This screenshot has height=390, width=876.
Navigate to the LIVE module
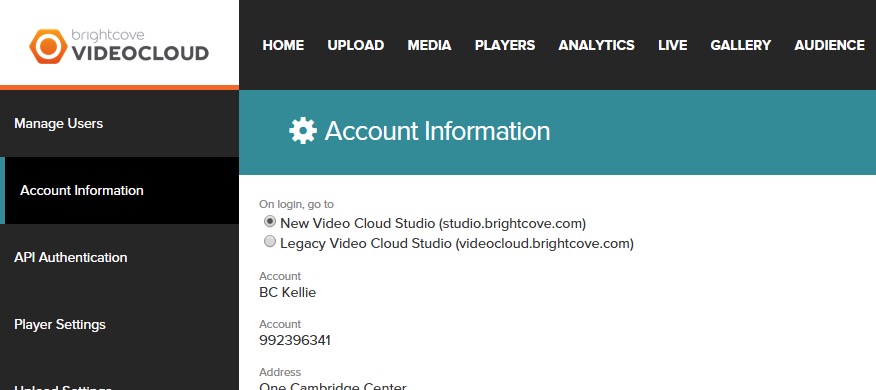click(x=673, y=45)
